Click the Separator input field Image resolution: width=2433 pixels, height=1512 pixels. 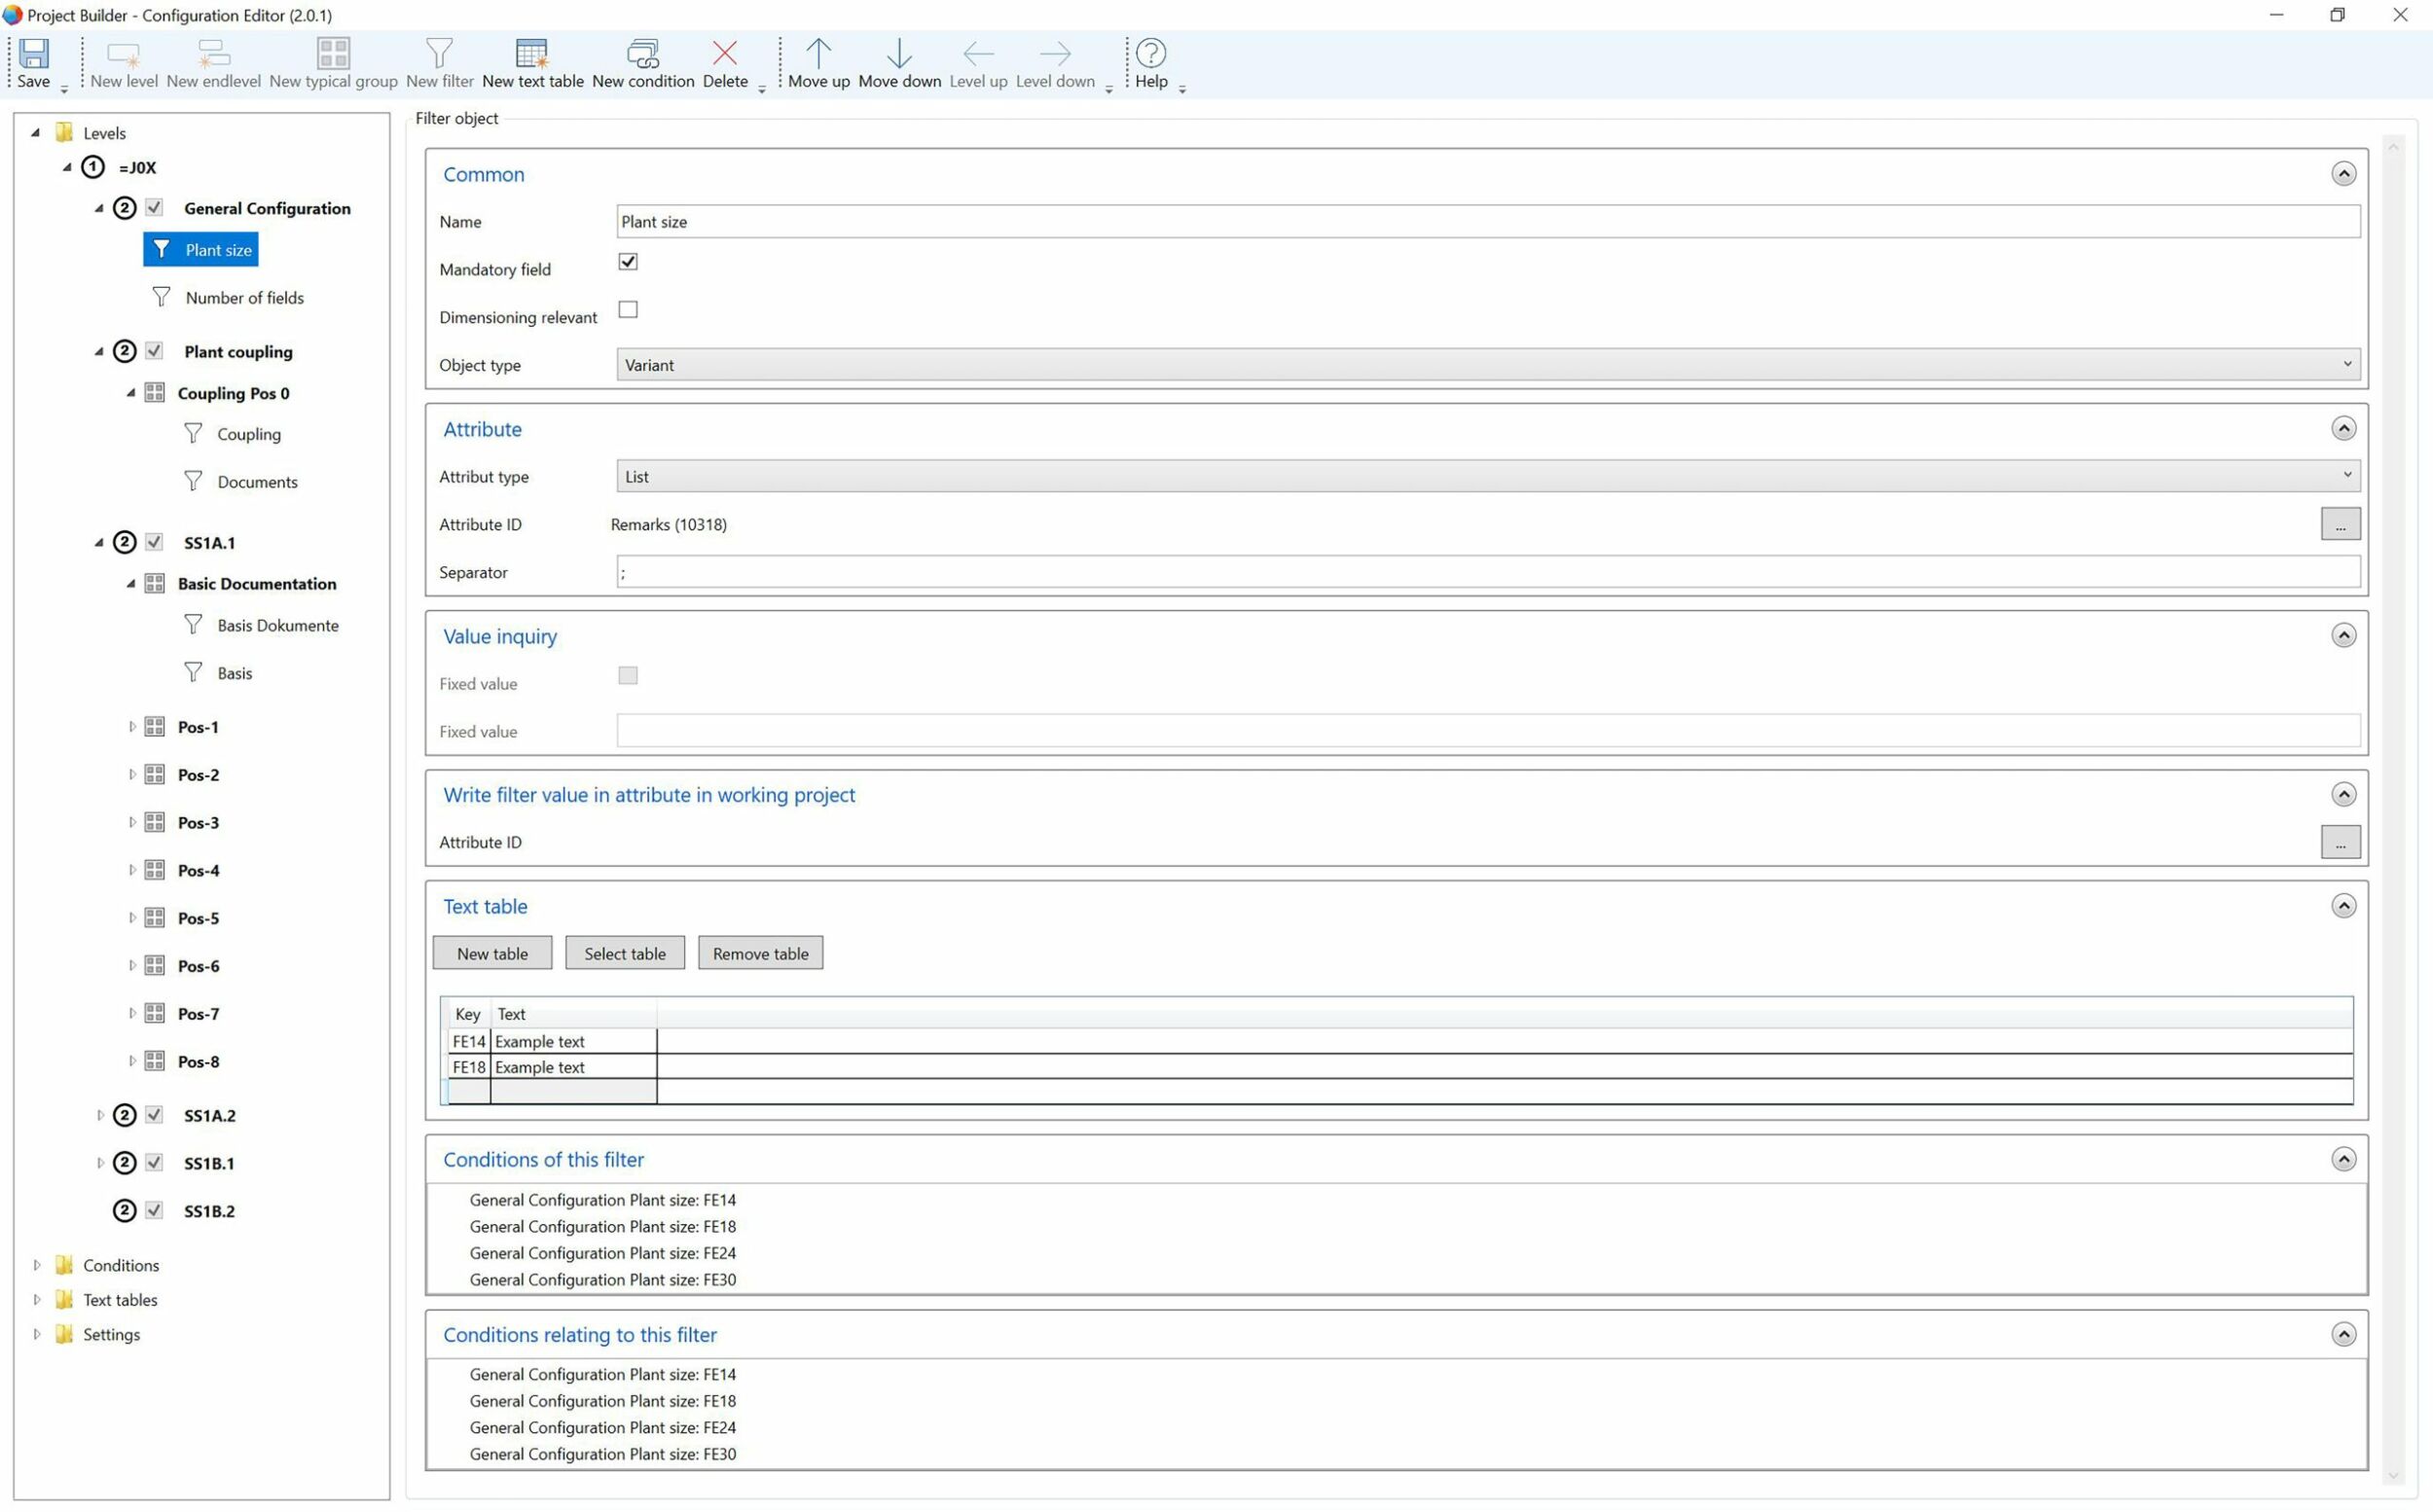1487,572
